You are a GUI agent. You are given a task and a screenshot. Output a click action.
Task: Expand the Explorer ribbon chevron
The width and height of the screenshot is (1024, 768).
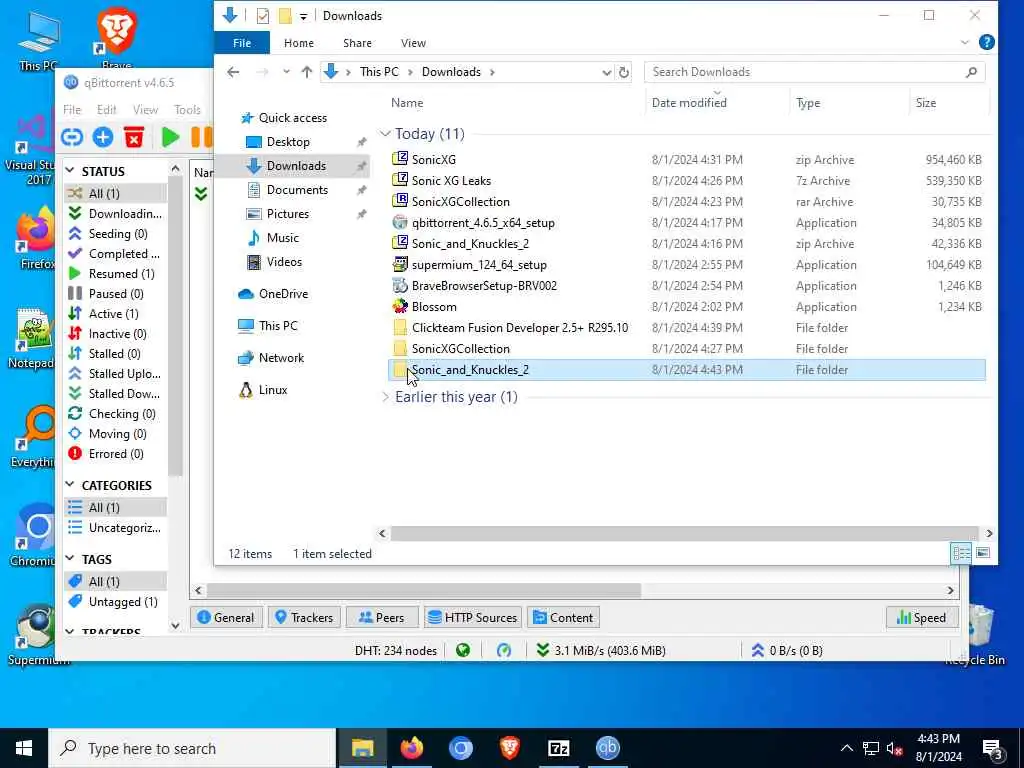pyautogui.click(x=965, y=42)
